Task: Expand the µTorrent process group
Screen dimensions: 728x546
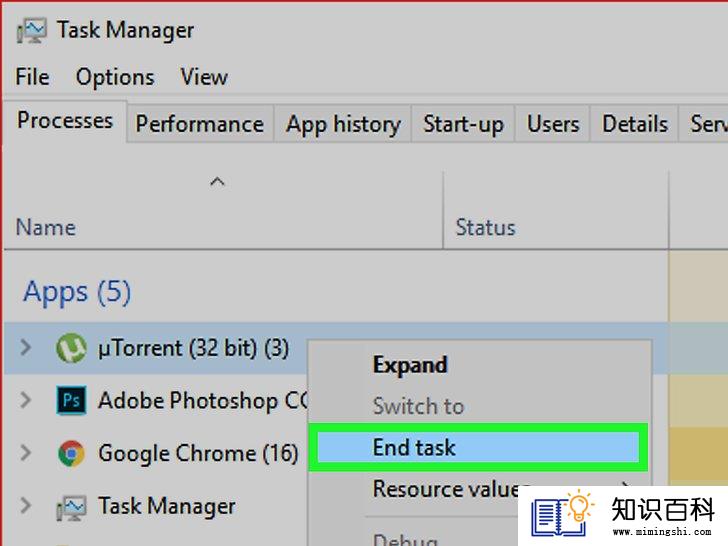Action: coord(26,348)
